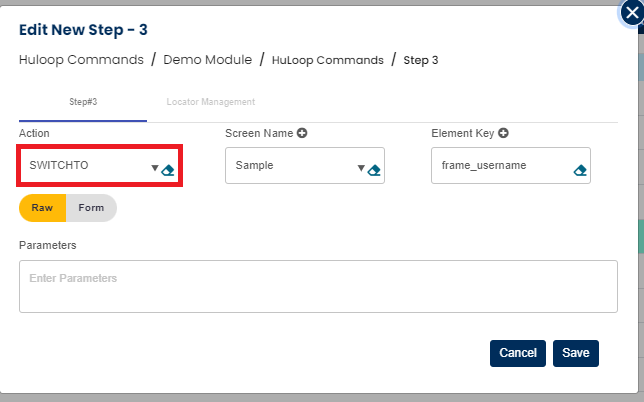Open Demo Module breadcrumb link
This screenshot has height=402, width=644.
coord(207,60)
